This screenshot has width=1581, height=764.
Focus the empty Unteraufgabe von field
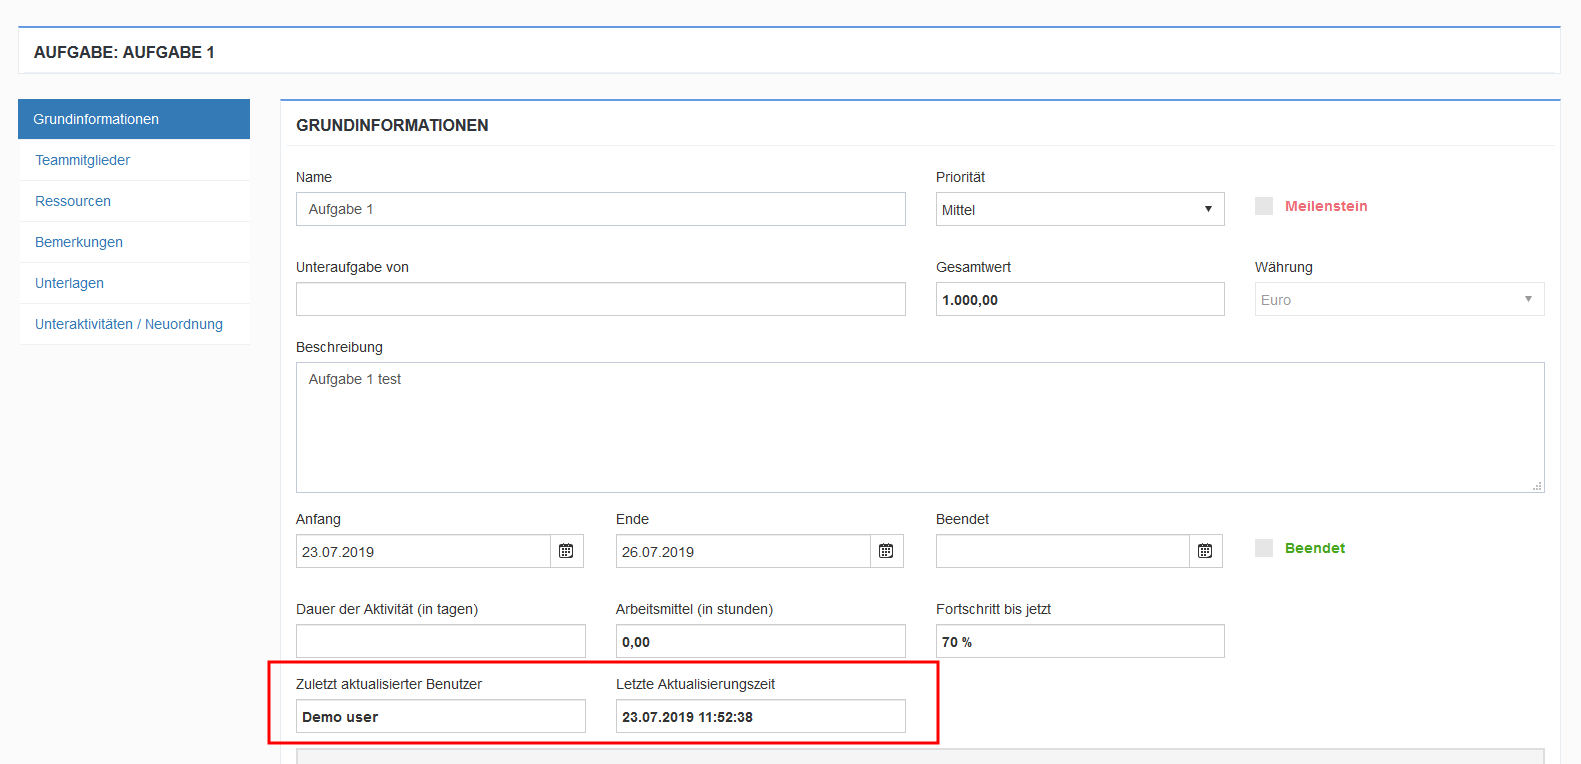(x=601, y=299)
